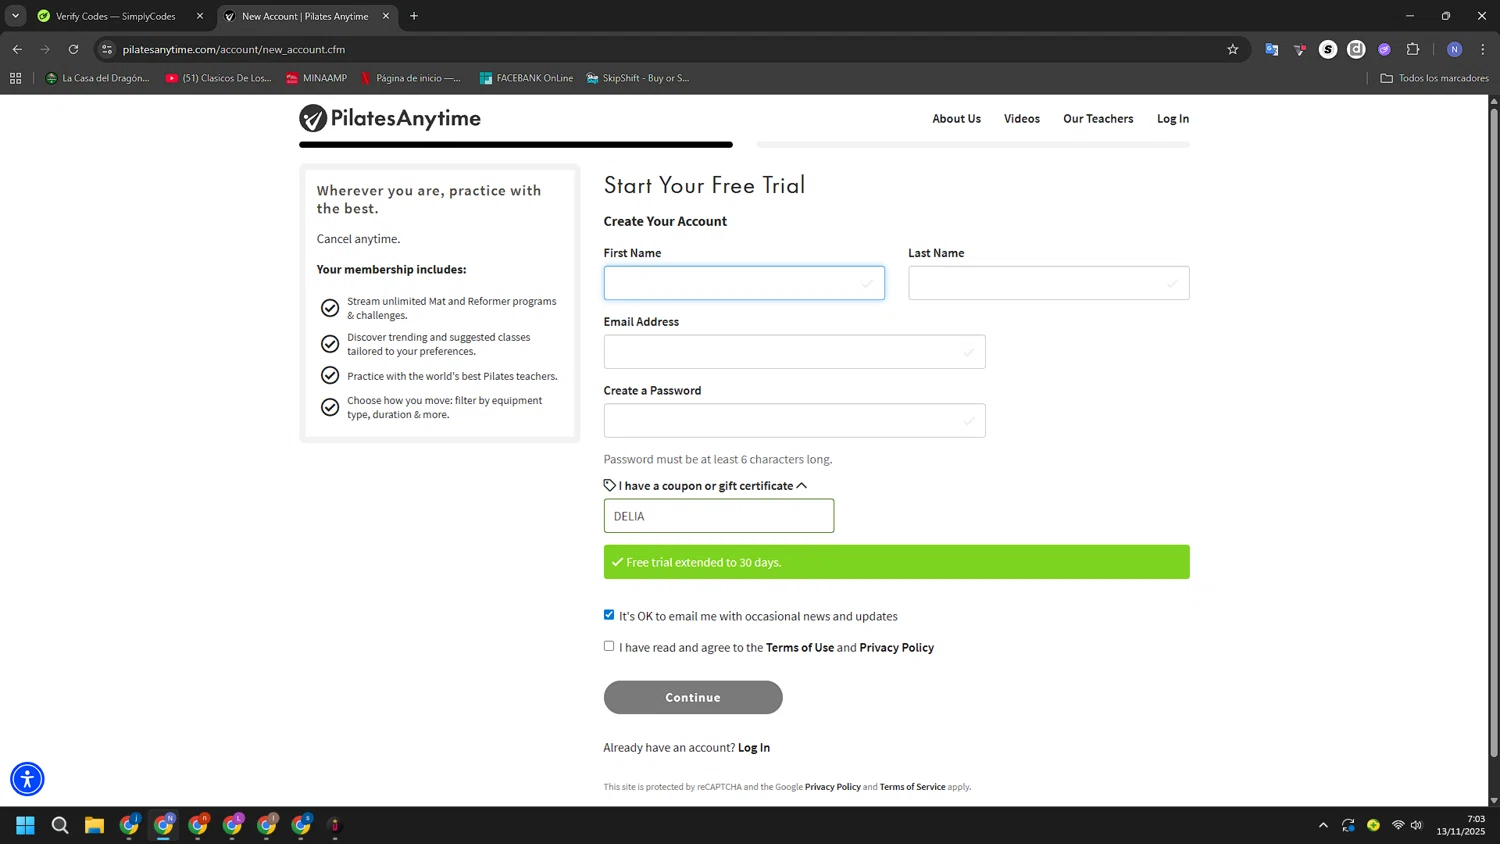
Task: Open the MINAAMP bookmark
Action: (317, 78)
